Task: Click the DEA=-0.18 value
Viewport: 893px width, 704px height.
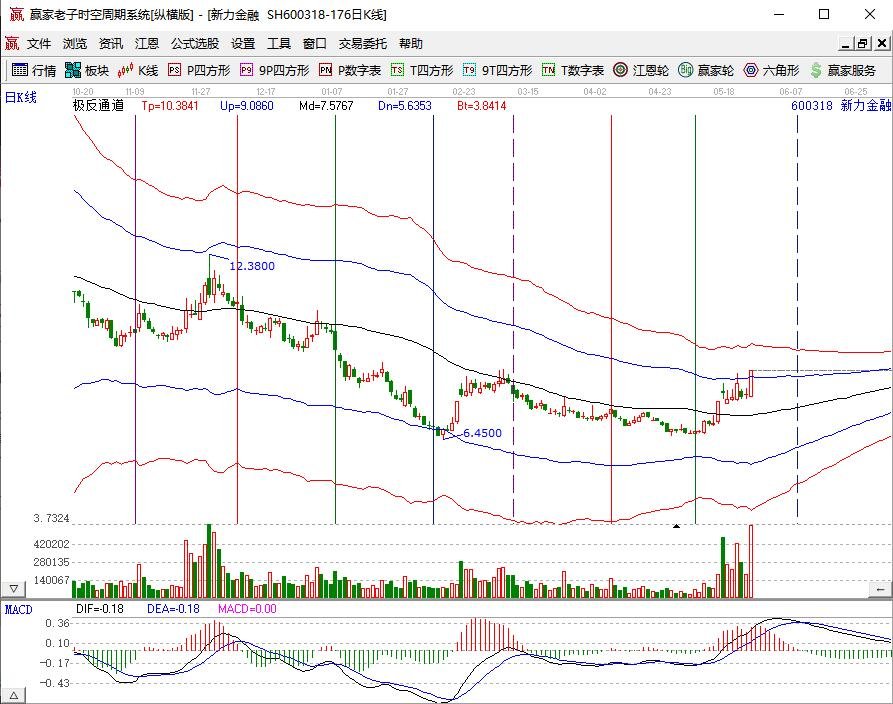Action: click(x=173, y=609)
